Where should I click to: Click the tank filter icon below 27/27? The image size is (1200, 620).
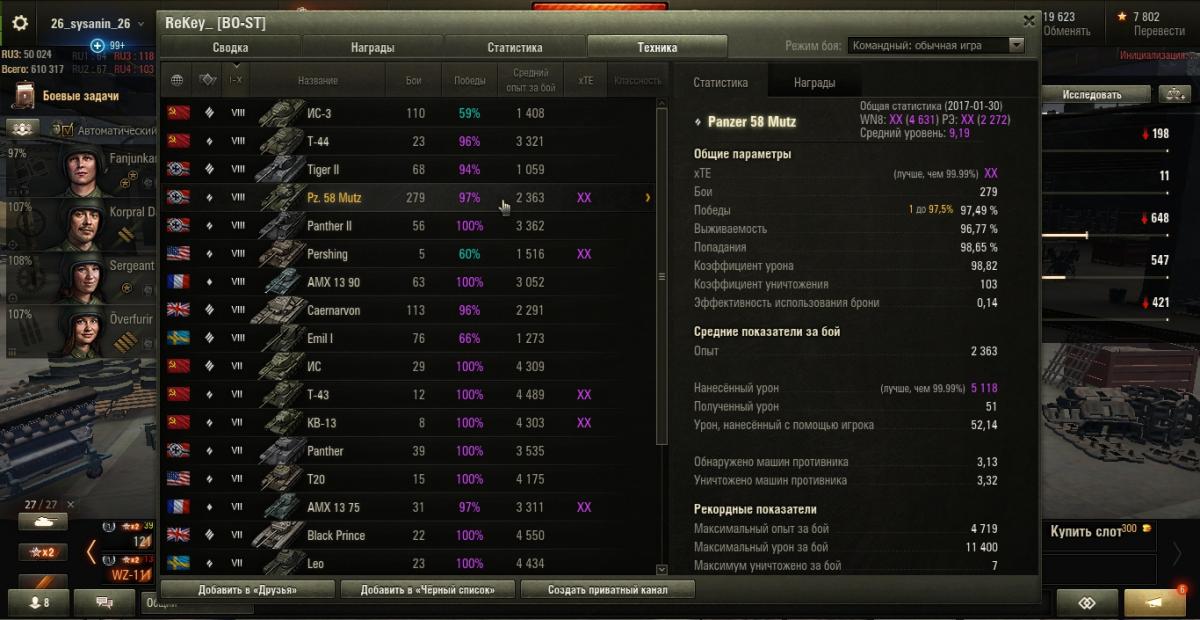point(43,522)
